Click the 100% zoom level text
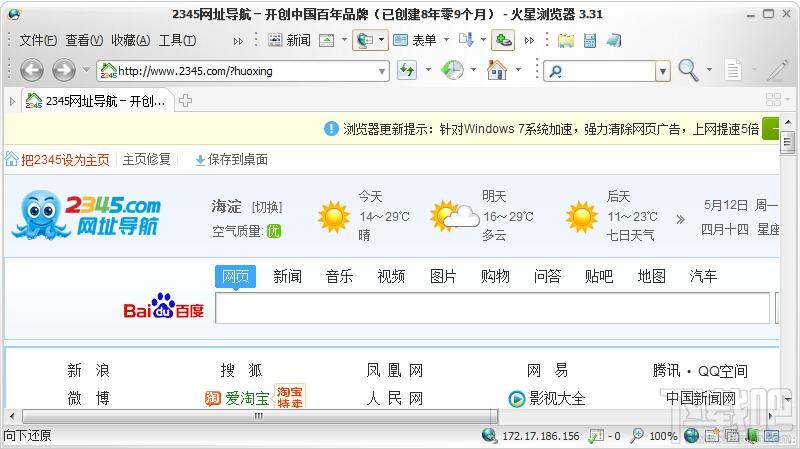The height and width of the screenshot is (449, 800). (663, 436)
